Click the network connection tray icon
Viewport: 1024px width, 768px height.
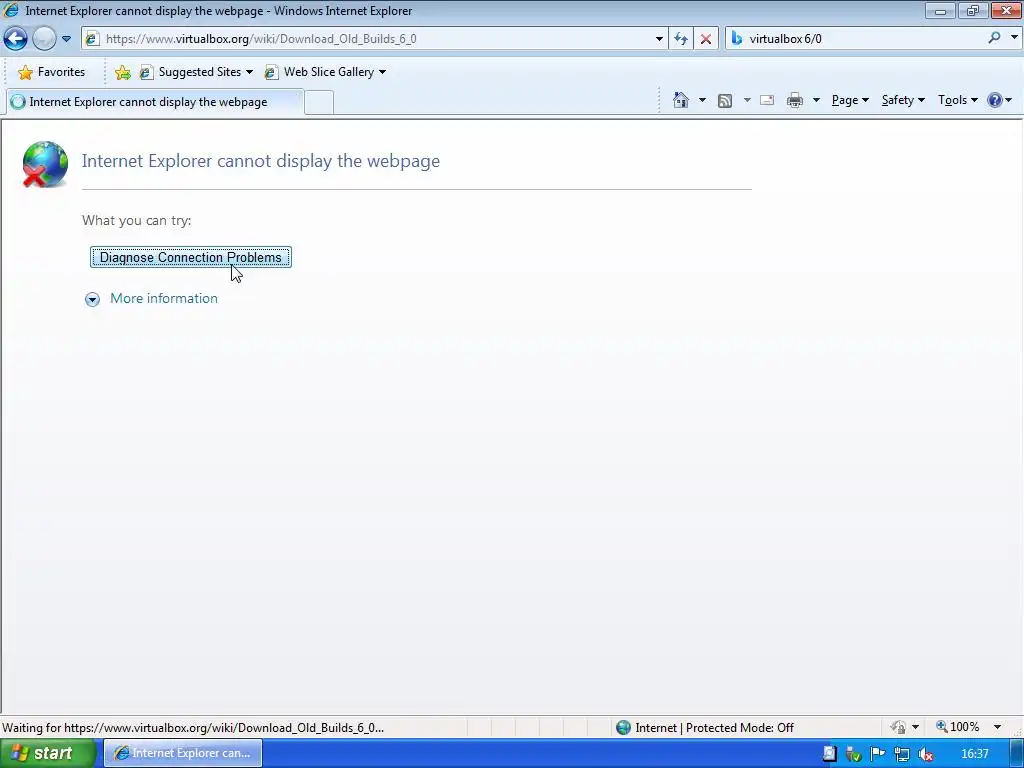(x=901, y=754)
